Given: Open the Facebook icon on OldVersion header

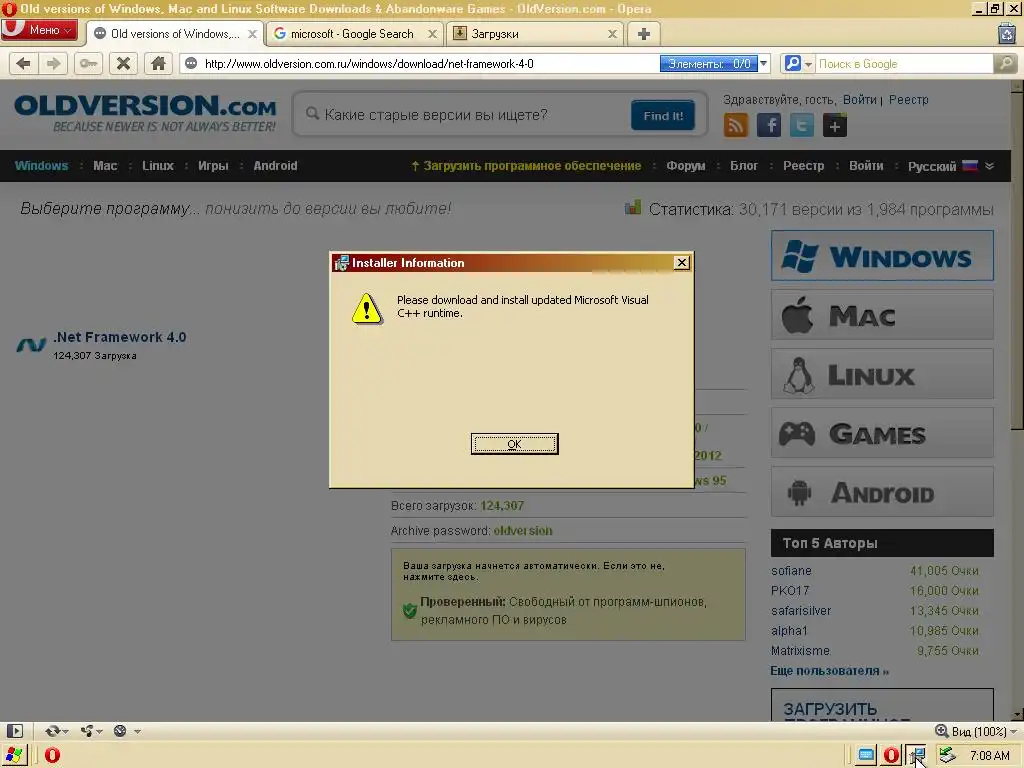Looking at the screenshot, I should [x=769, y=125].
